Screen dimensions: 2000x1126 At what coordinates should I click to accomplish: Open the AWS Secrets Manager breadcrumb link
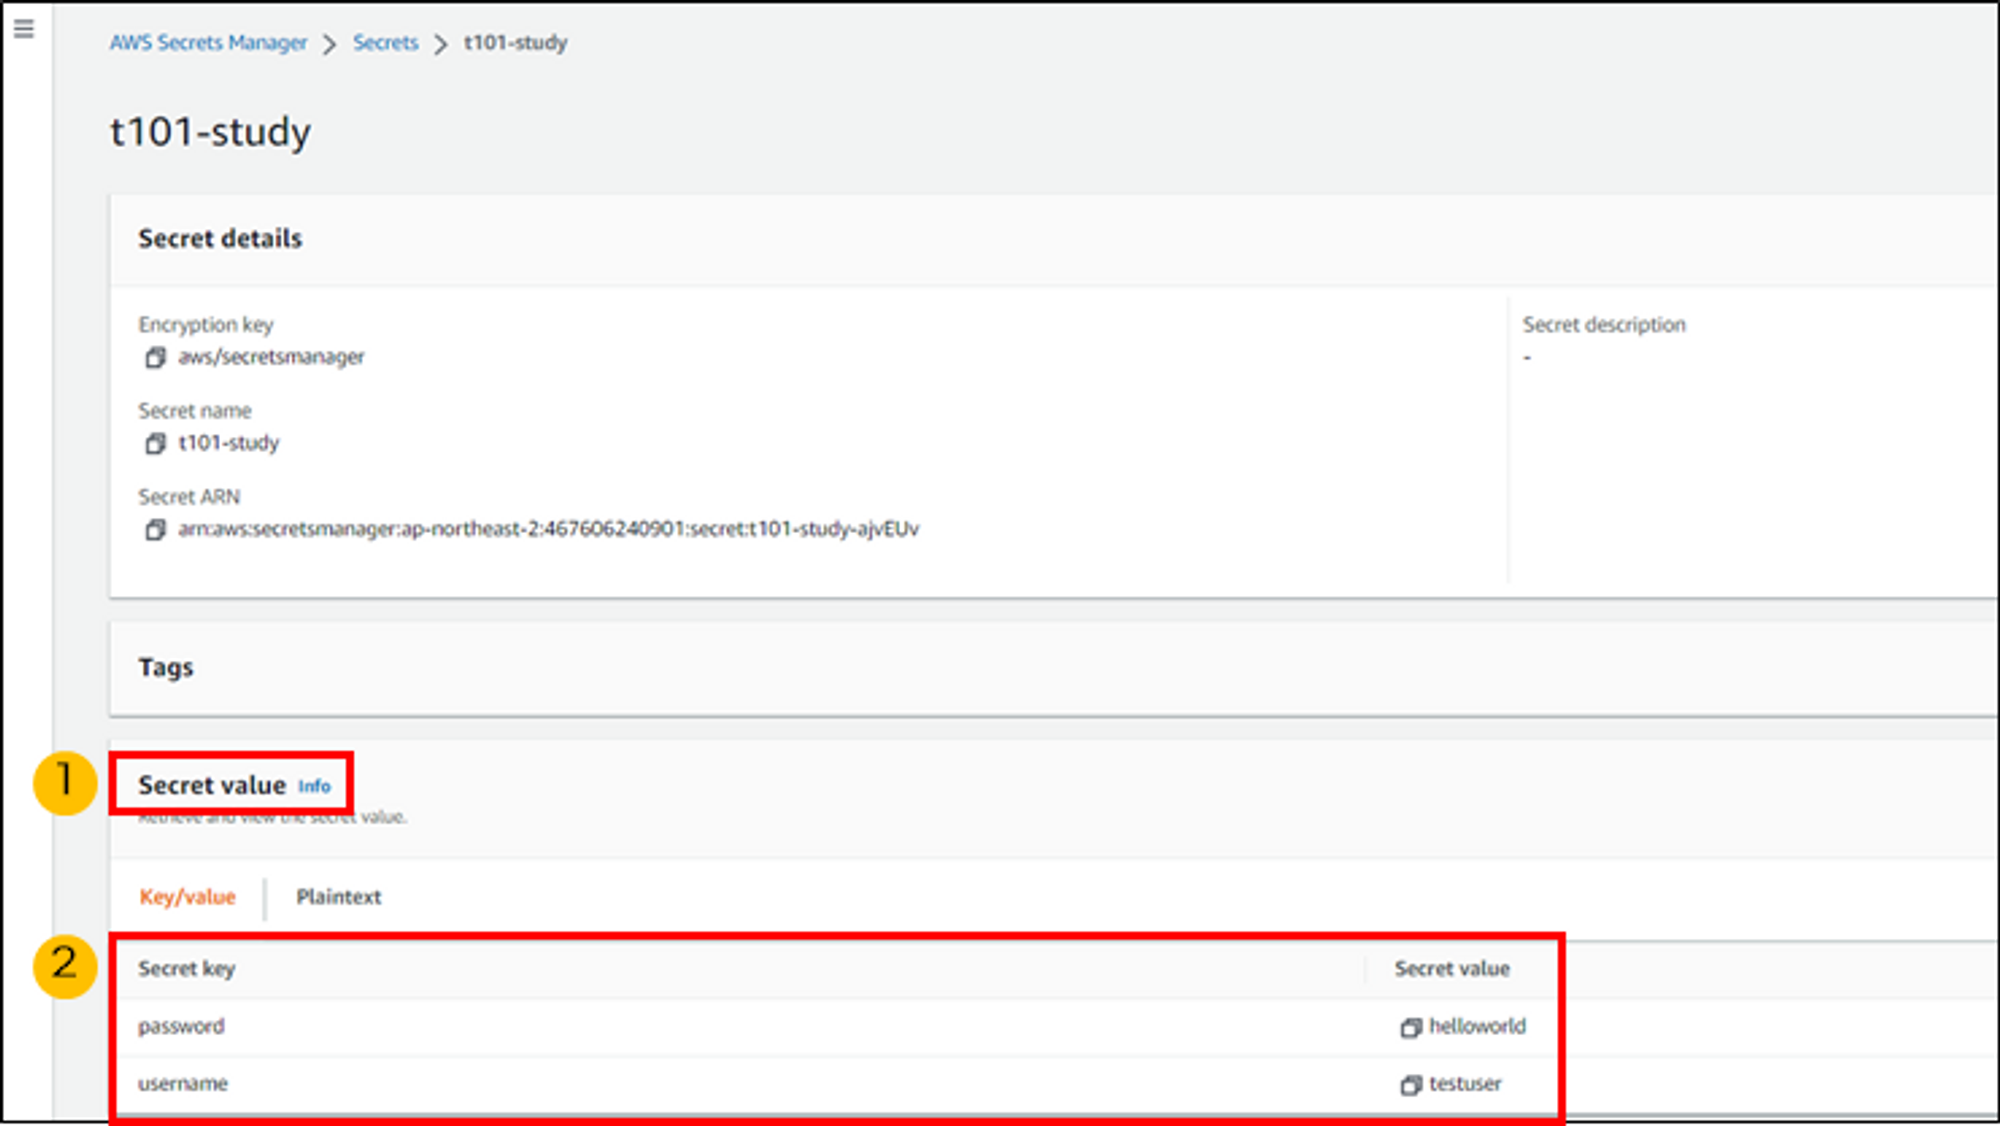click(x=208, y=43)
